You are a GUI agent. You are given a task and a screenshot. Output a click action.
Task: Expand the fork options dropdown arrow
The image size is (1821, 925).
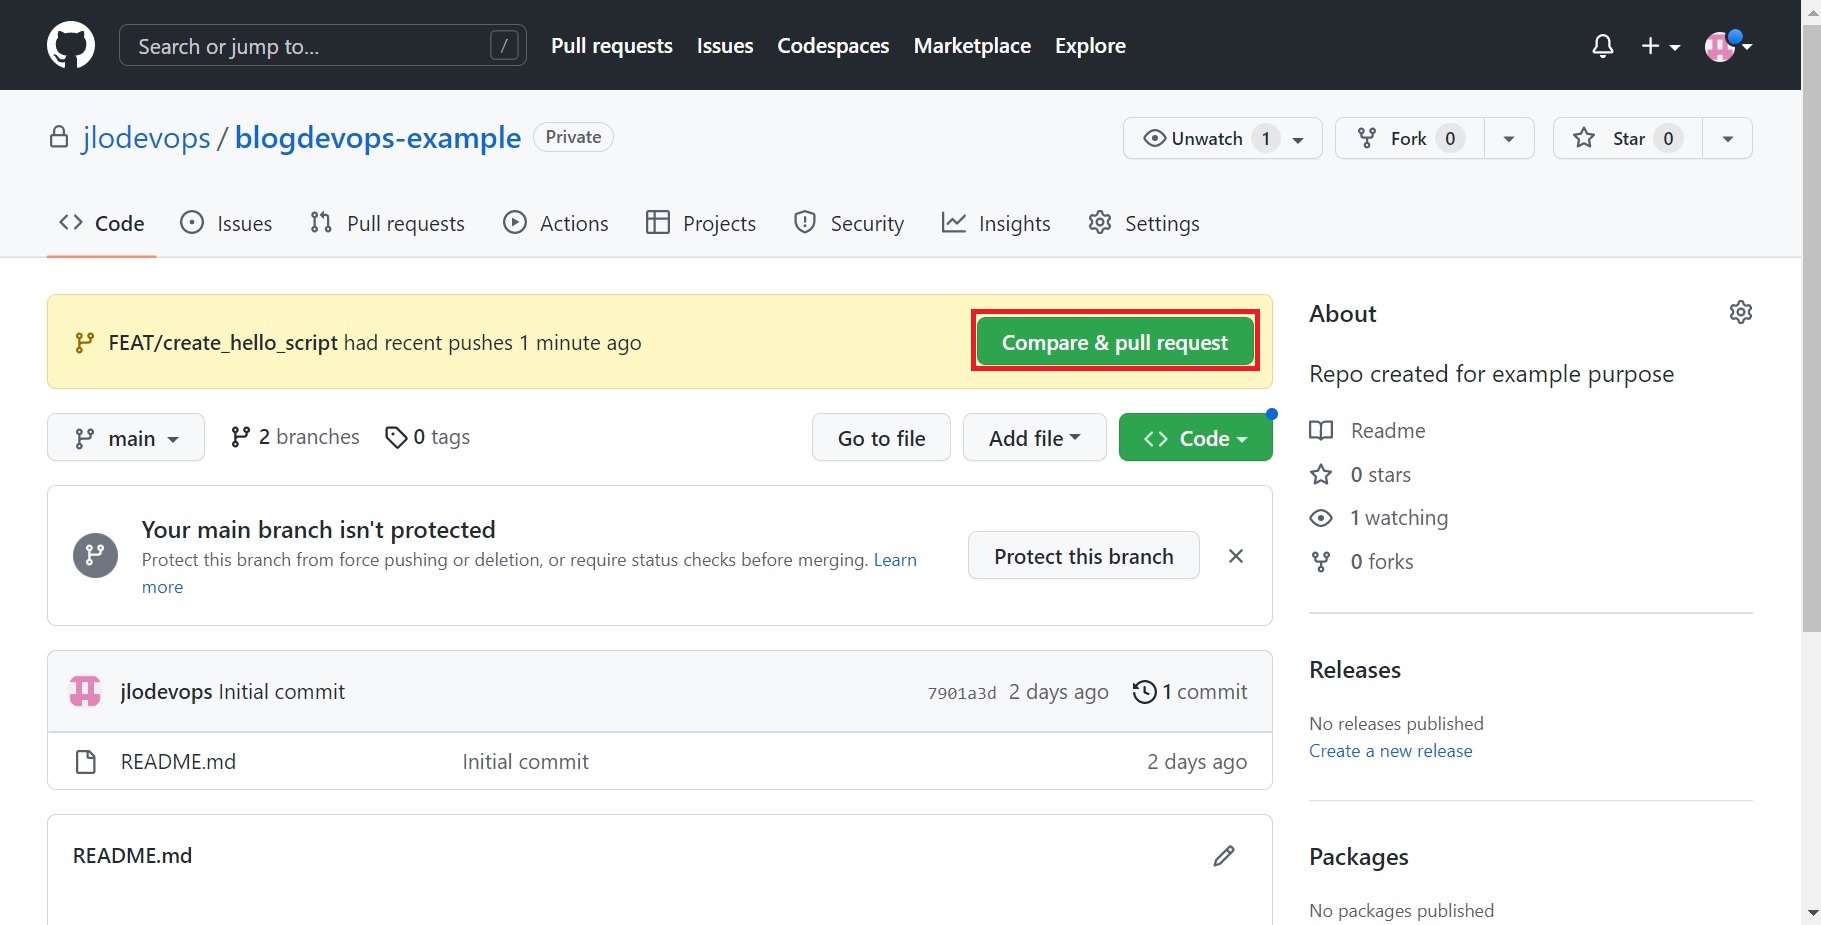(1509, 138)
